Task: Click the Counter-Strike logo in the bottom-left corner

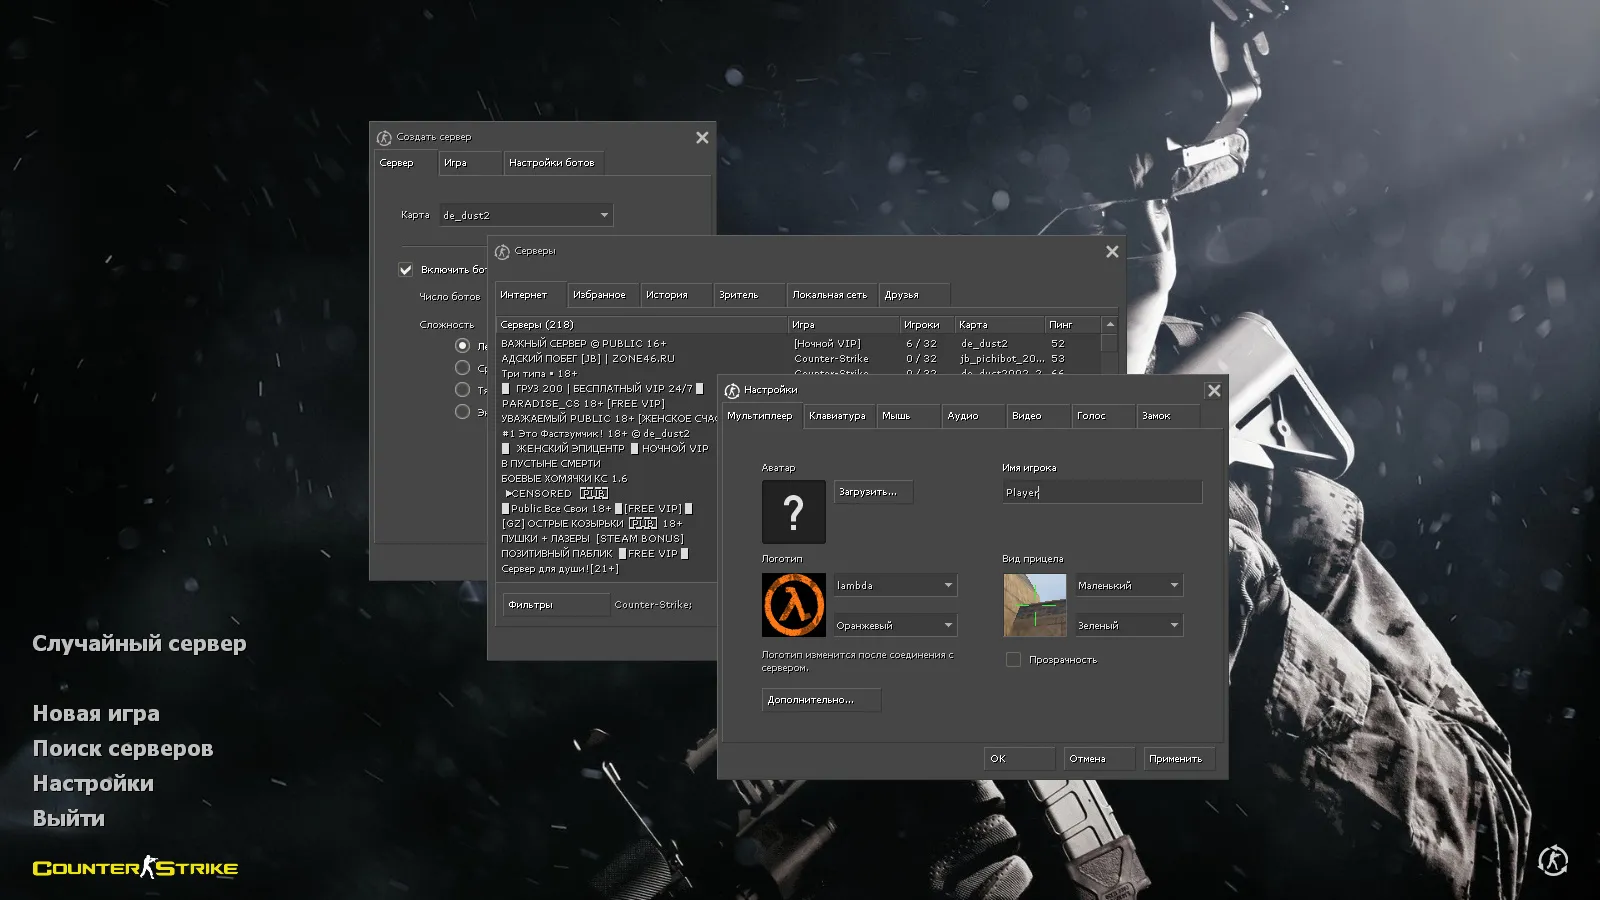Action: click(135, 868)
